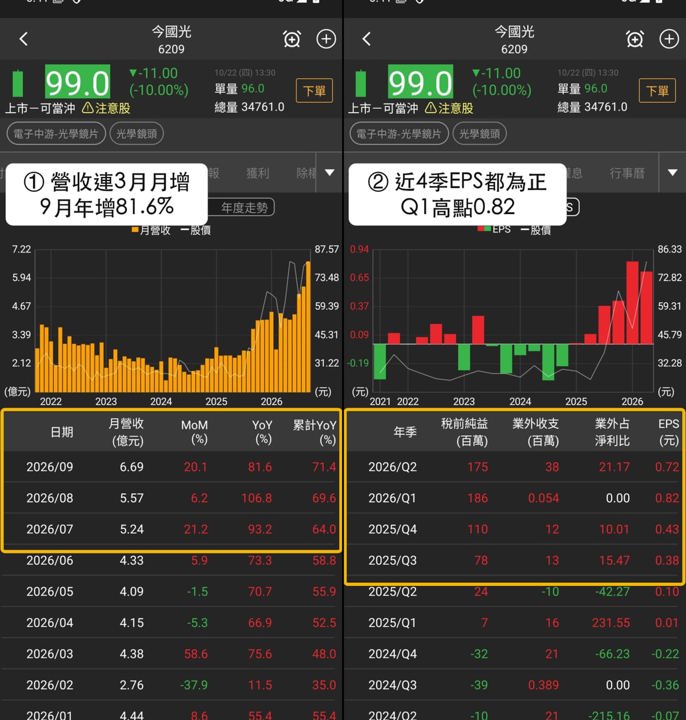Tap the quarterly EPS bar chart

point(513,321)
